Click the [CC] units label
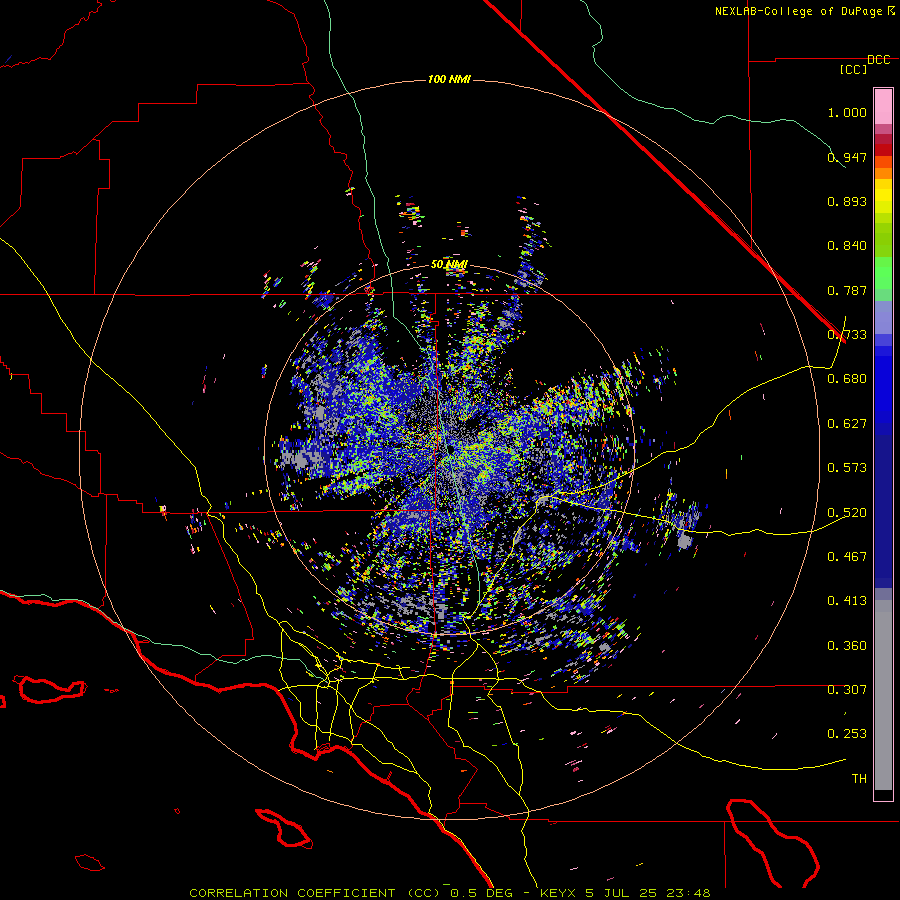The height and width of the screenshot is (900, 900). (854, 69)
